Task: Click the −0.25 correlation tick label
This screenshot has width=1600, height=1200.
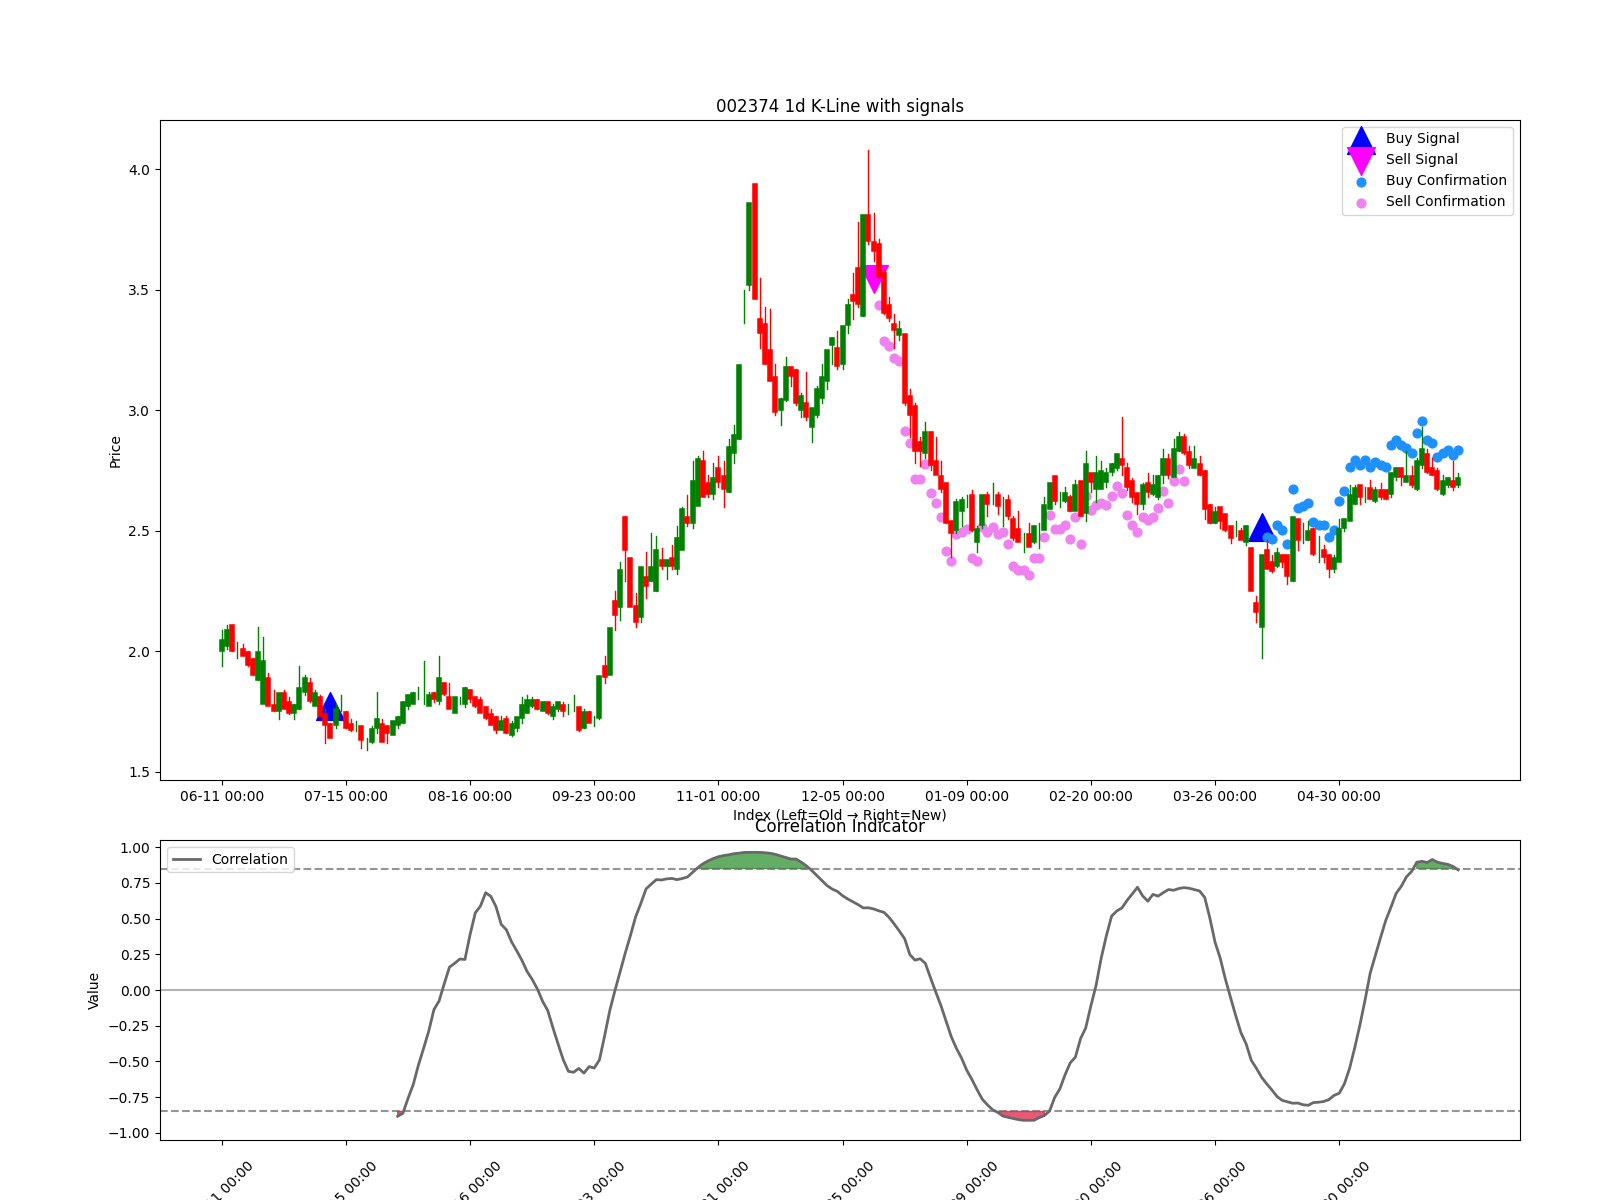Action: click(x=130, y=1026)
